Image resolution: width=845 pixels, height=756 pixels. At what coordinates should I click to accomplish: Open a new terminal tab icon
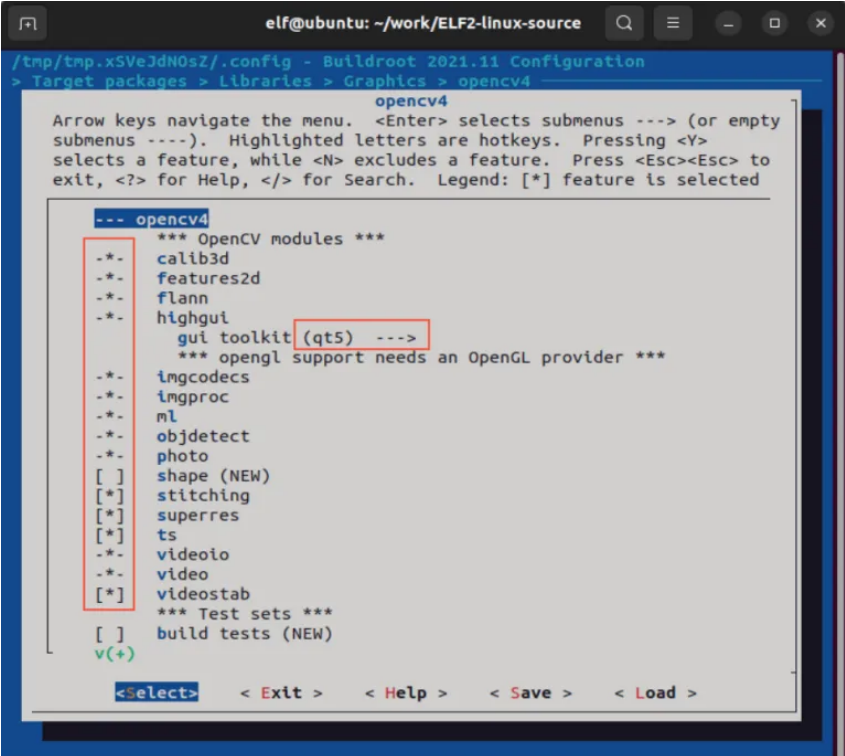[x=27, y=24]
